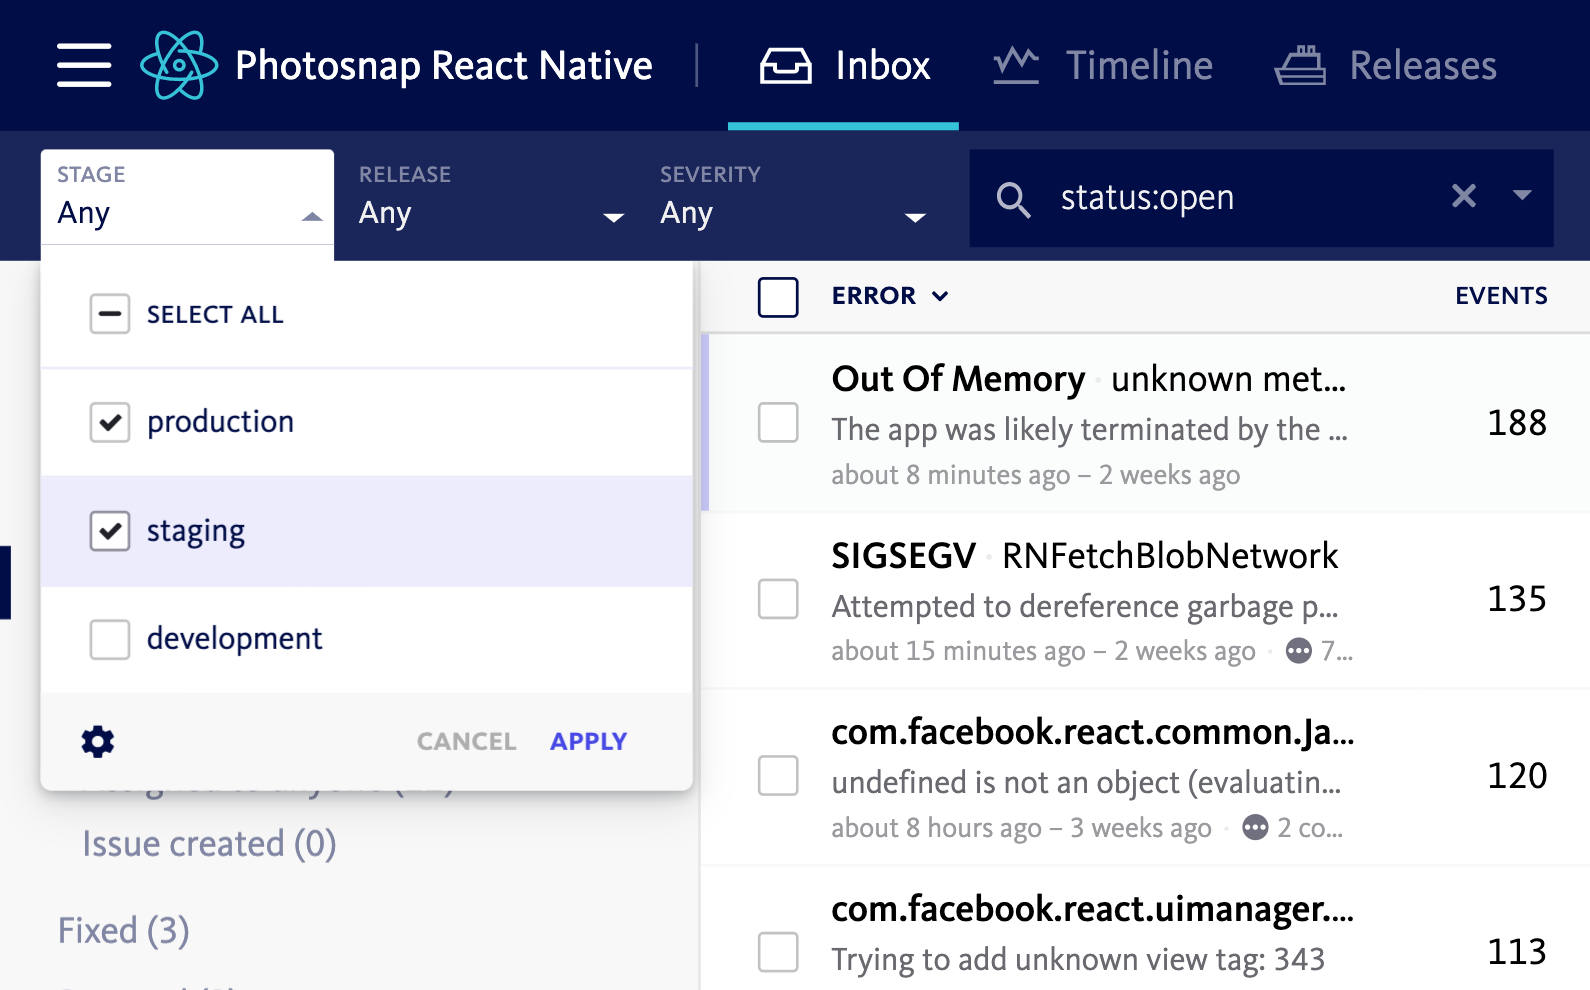Viewport: 1590px width, 990px height.
Task: Open comments bubble on com.facebook.react.common error
Action: (1255, 828)
